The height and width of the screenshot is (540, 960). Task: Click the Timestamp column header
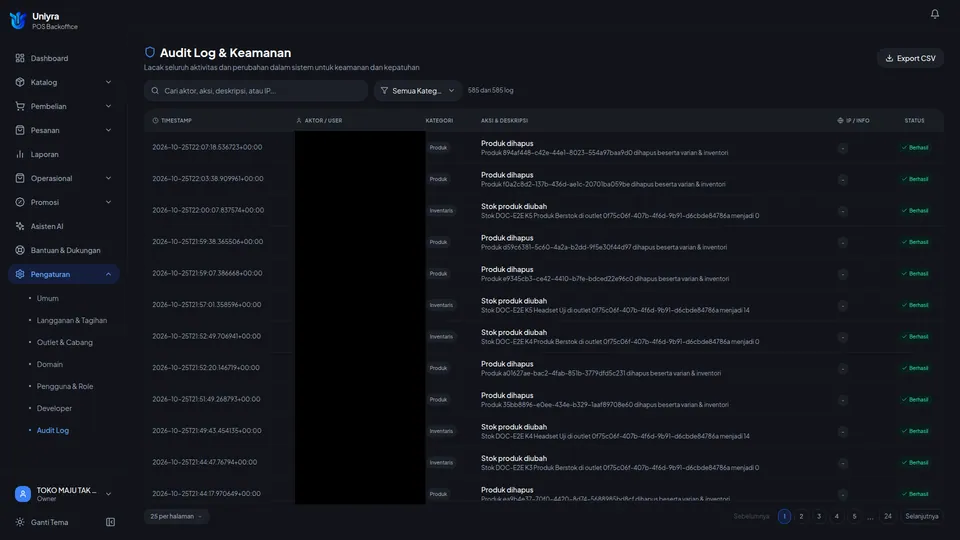point(172,121)
